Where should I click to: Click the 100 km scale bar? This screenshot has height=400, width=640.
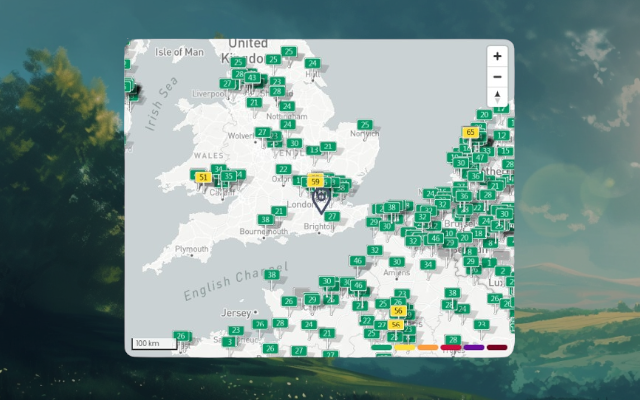(x=154, y=344)
